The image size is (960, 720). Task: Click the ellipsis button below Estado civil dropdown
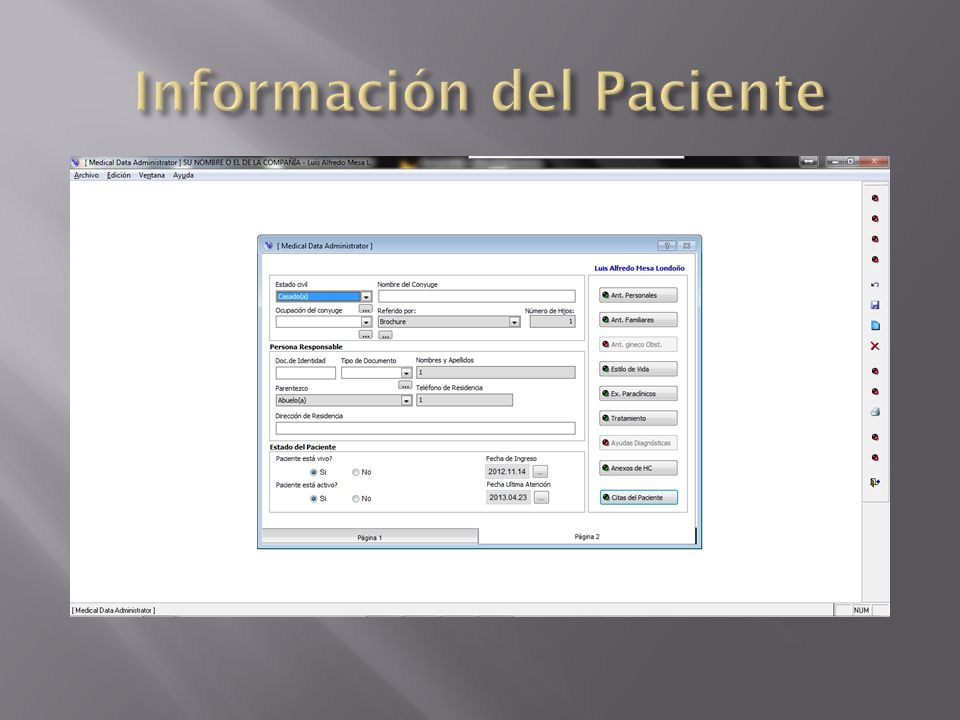[x=366, y=309]
